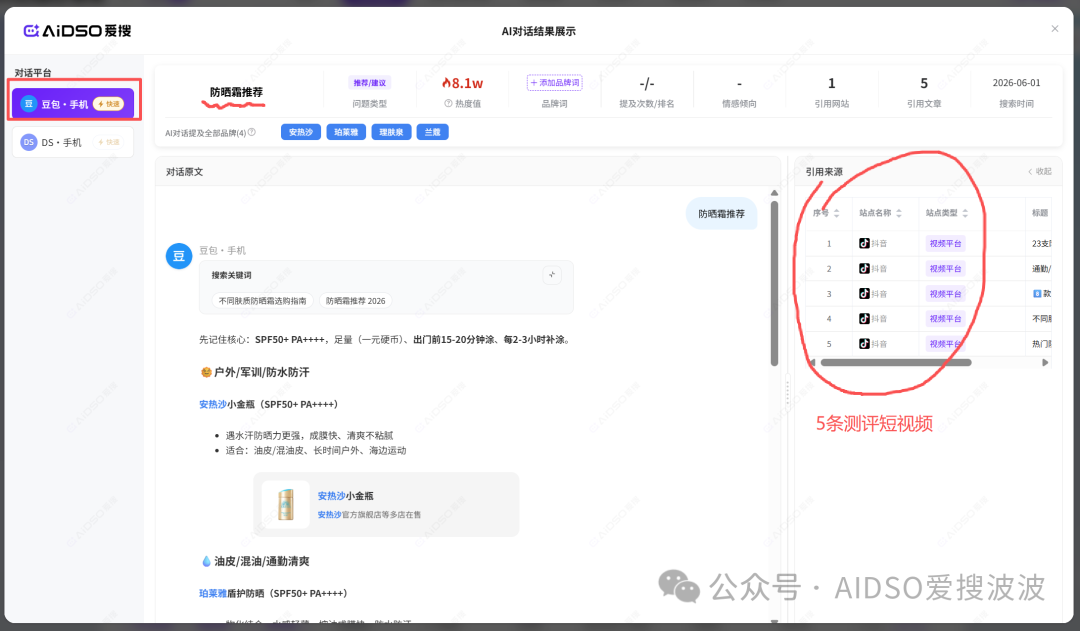The image size is (1080, 631).
Task: Click the sun emoji beside 户外/军训/防水防汗
Action: [x=206, y=373]
